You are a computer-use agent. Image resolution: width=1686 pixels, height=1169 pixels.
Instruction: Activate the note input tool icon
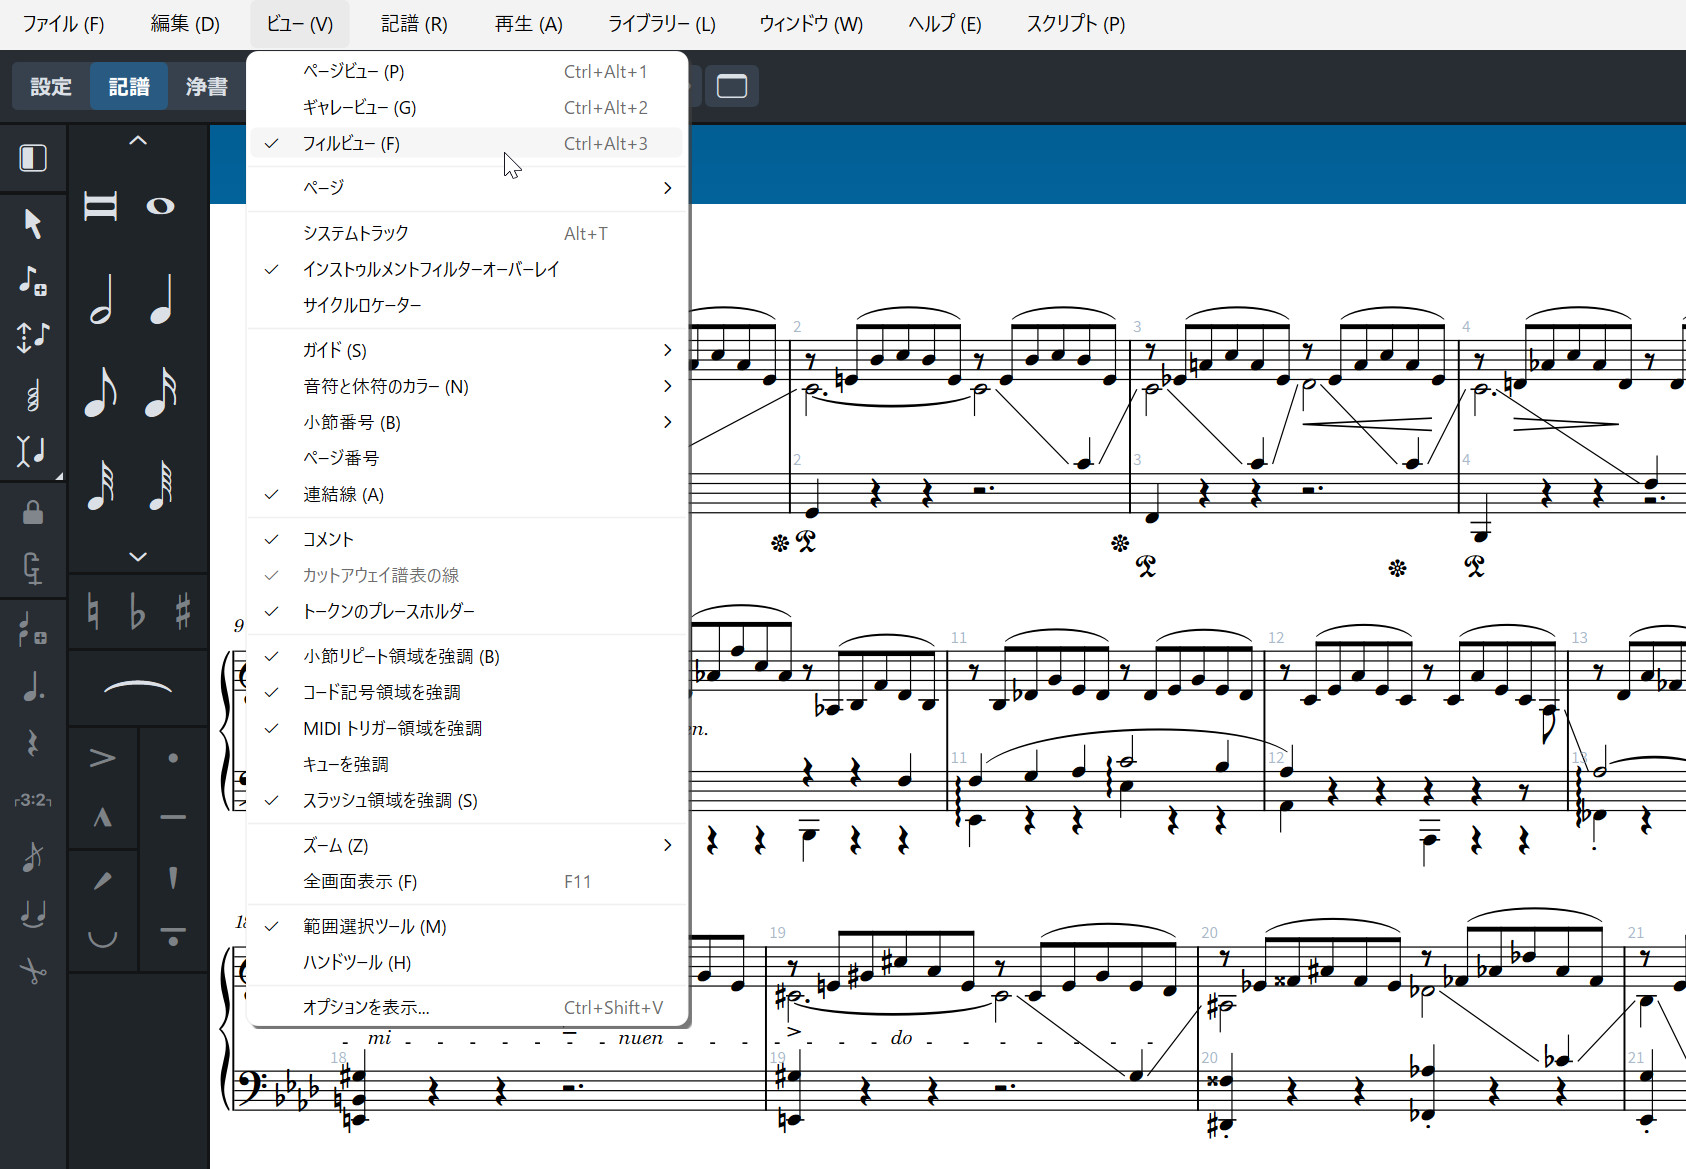pyautogui.click(x=33, y=280)
